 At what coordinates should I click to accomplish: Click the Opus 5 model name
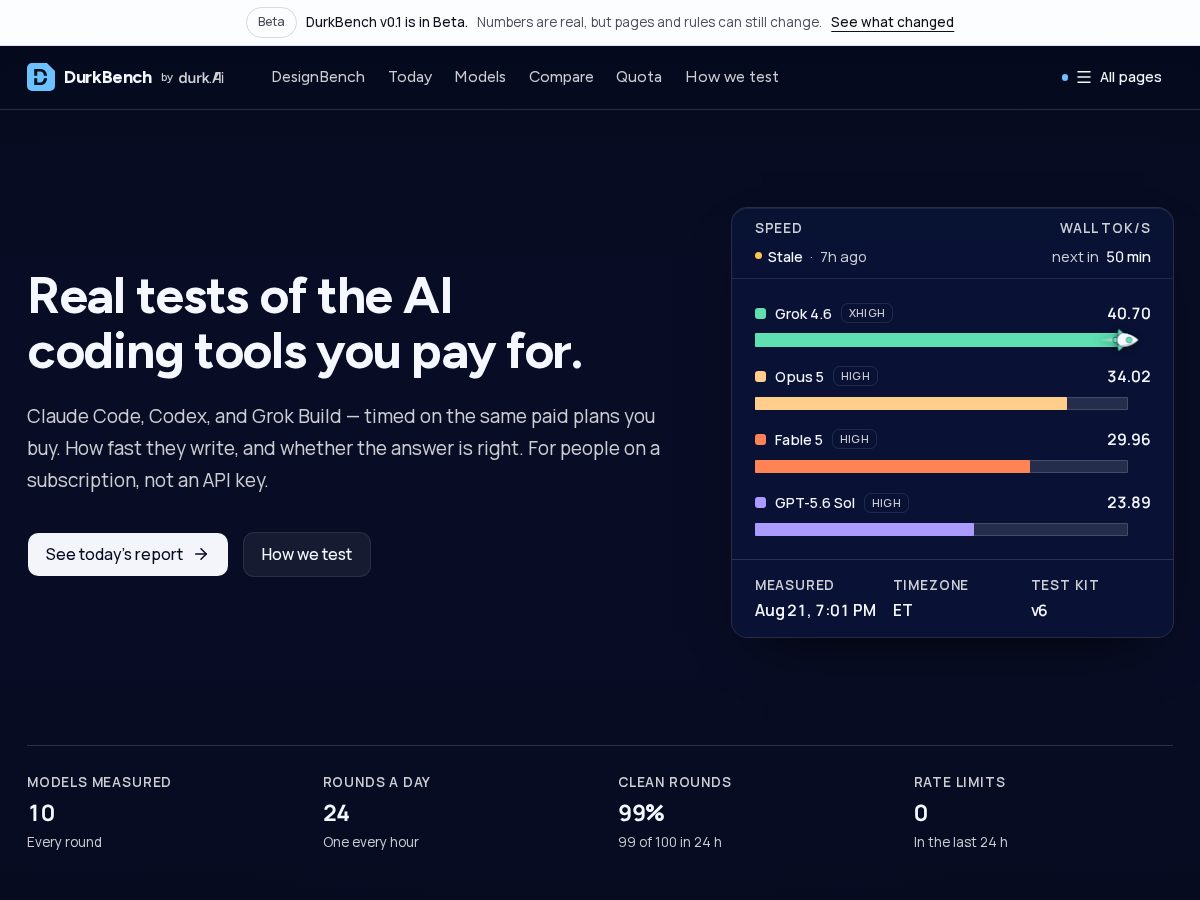coord(799,377)
